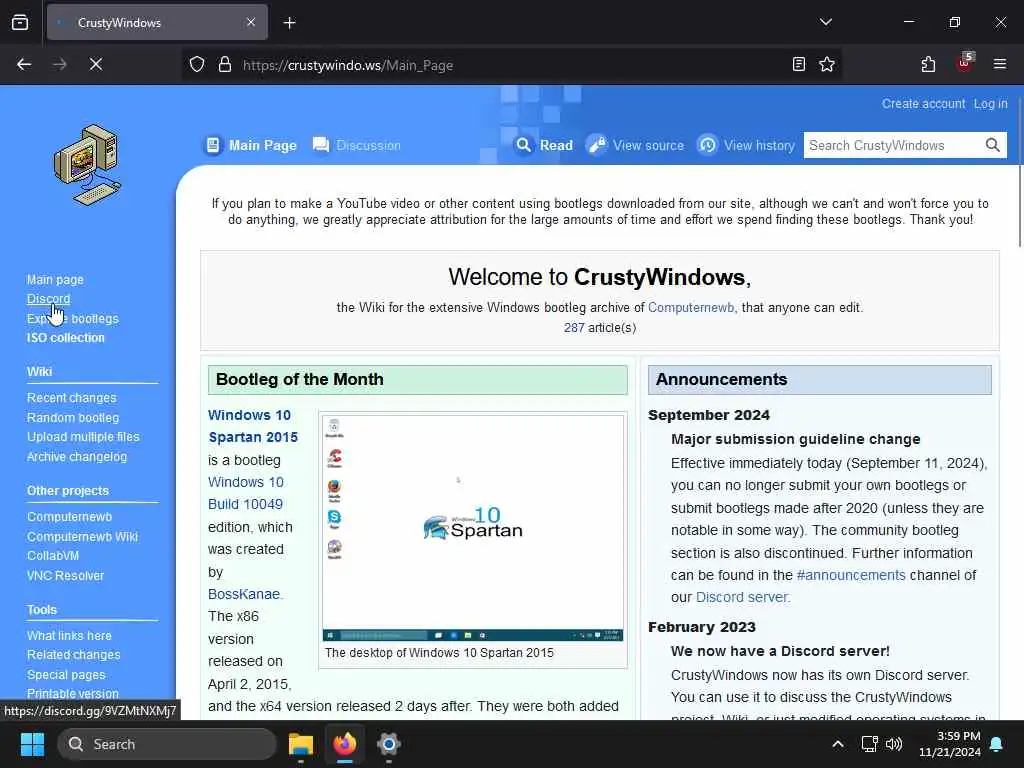The image size is (1024, 768).
Task: Open the Discord sidebar link
Action: (x=48, y=298)
